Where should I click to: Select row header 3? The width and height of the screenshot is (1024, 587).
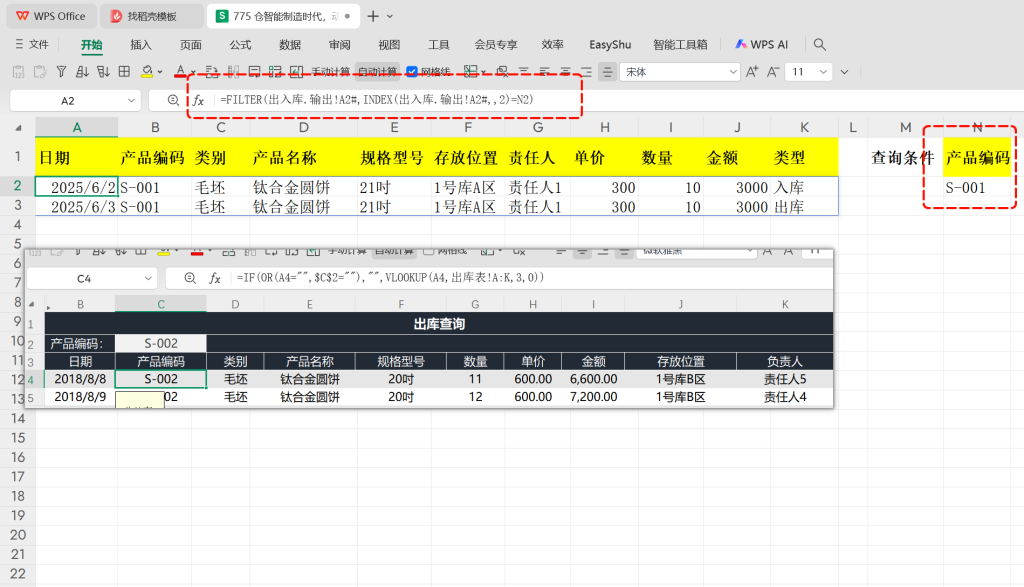click(x=18, y=206)
